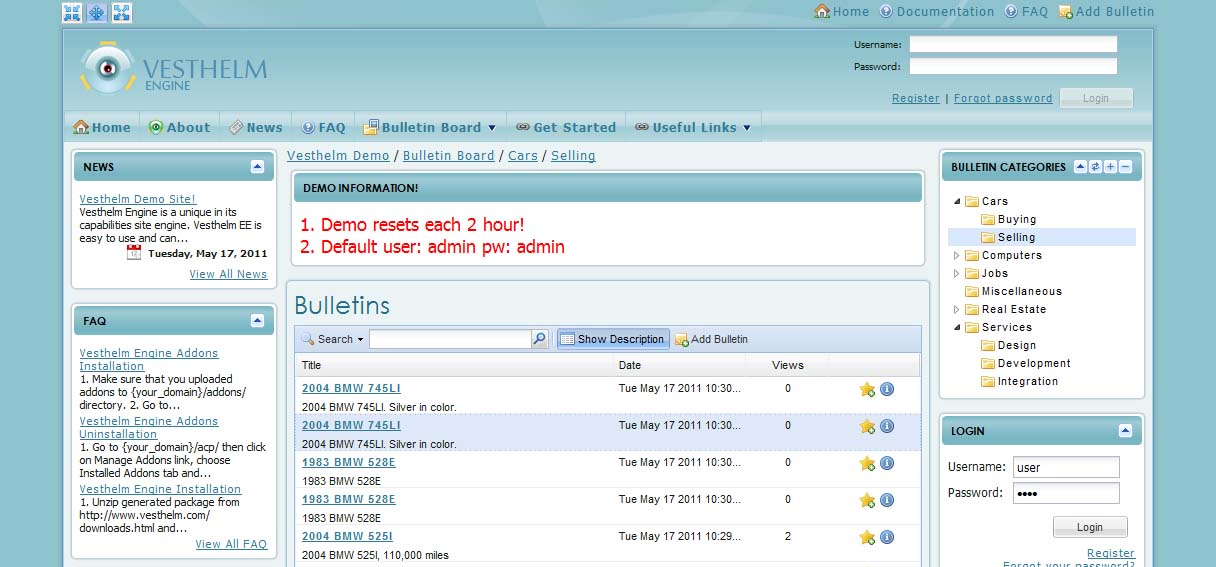Image resolution: width=1216 pixels, height=567 pixels.
Task: Open the Get Started menu item
Action: point(566,128)
